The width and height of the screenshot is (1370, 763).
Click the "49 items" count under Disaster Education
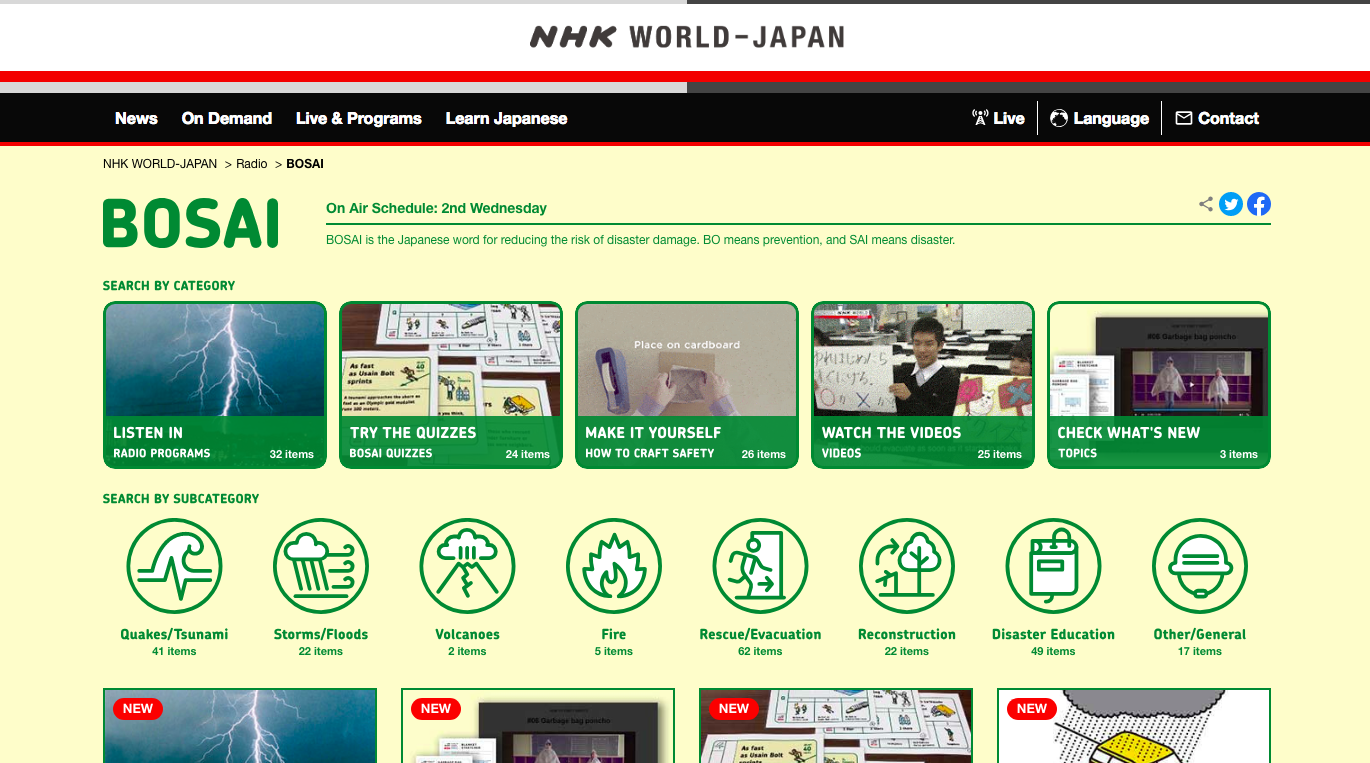(x=1053, y=651)
